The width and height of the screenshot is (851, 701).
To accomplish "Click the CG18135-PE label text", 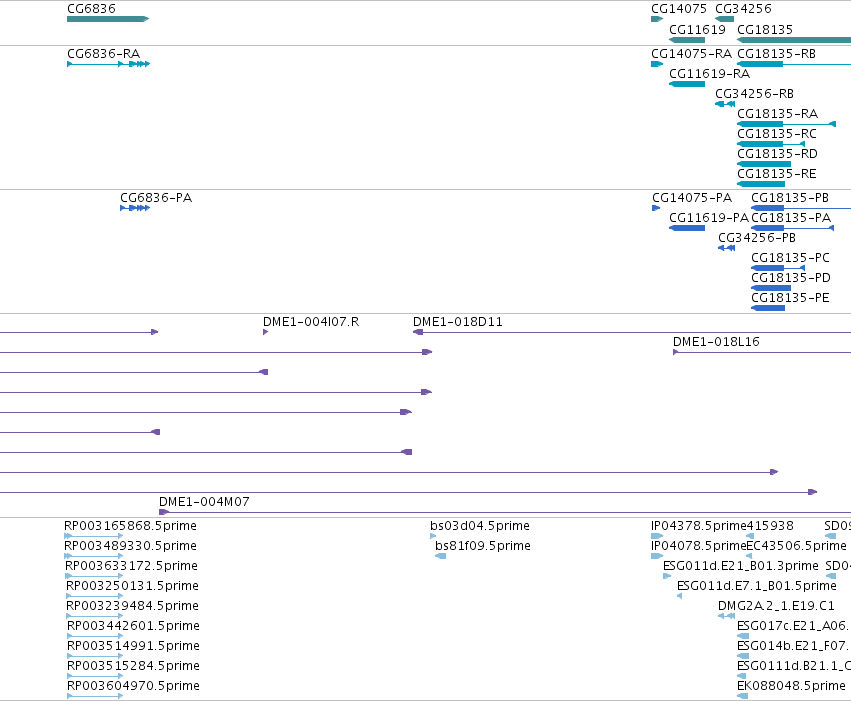I will pos(790,298).
